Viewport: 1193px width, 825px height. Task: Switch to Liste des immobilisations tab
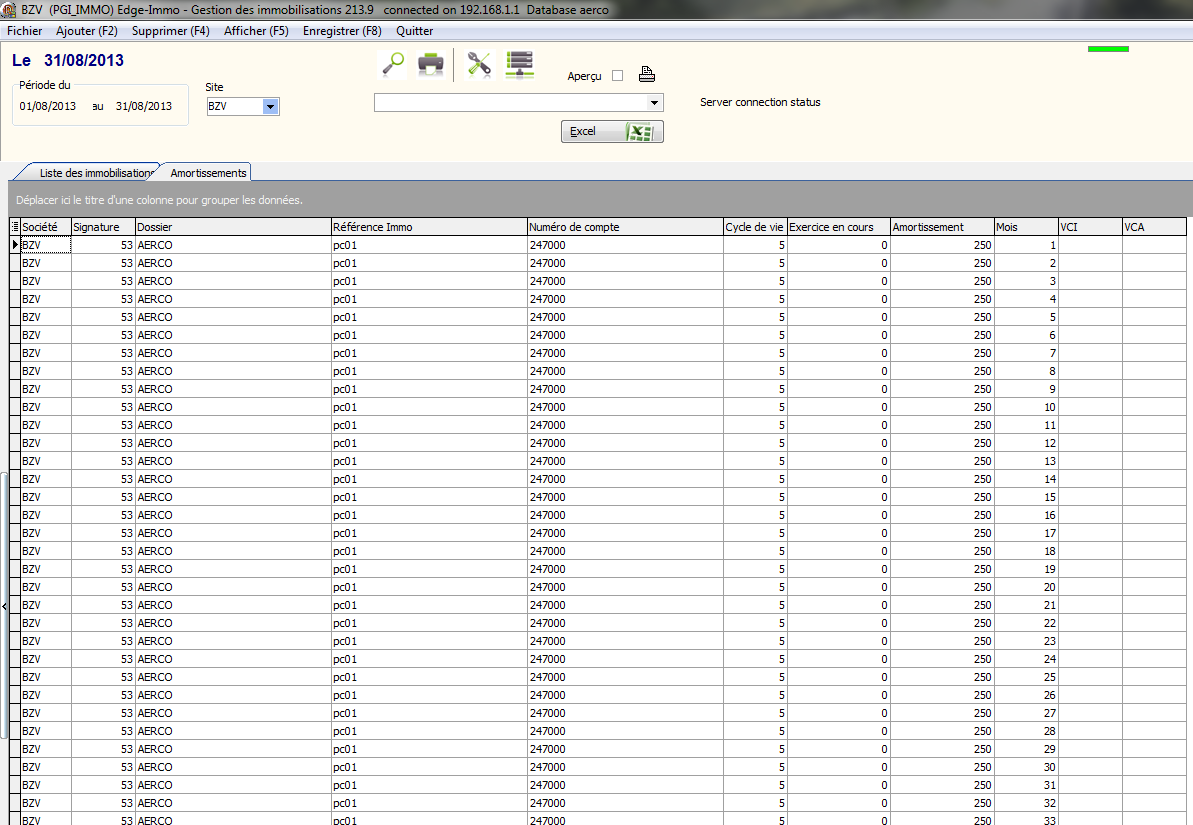97,173
